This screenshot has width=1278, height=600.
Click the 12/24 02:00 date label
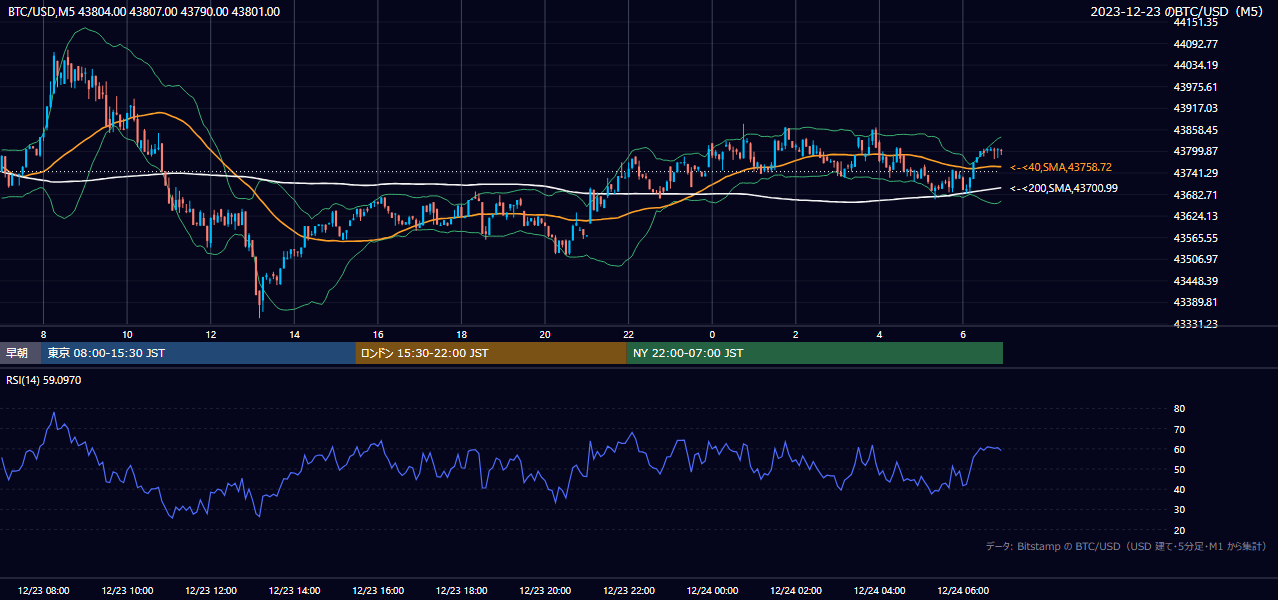(796, 591)
